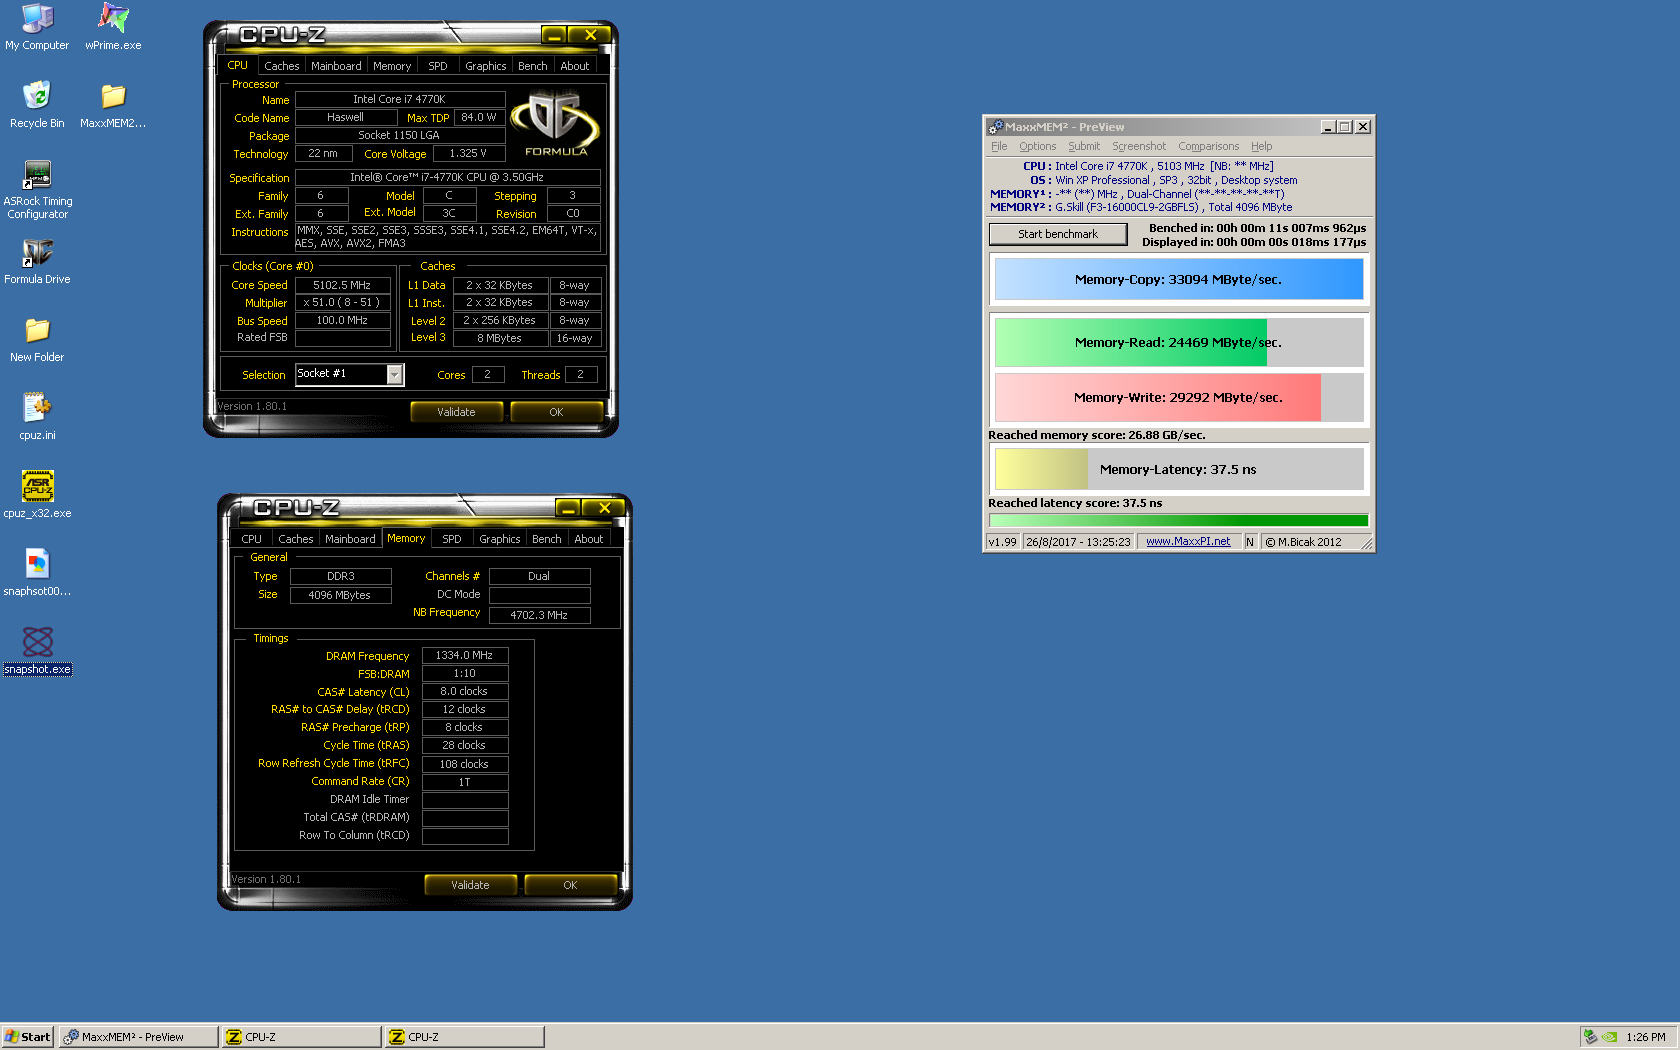
Task: Click the Core Voltage 1.325 V value
Action: point(468,154)
